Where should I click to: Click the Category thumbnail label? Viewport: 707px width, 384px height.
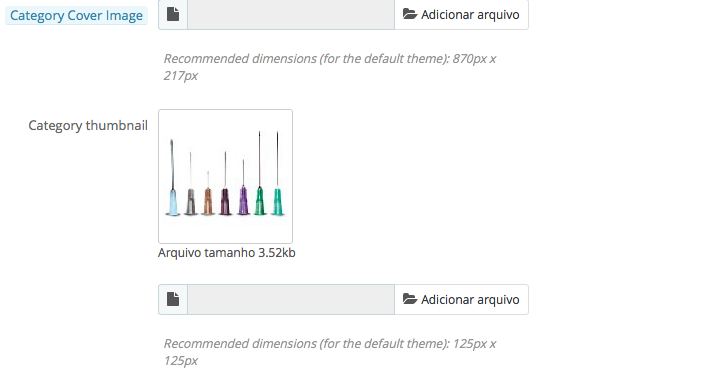click(x=88, y=125)
